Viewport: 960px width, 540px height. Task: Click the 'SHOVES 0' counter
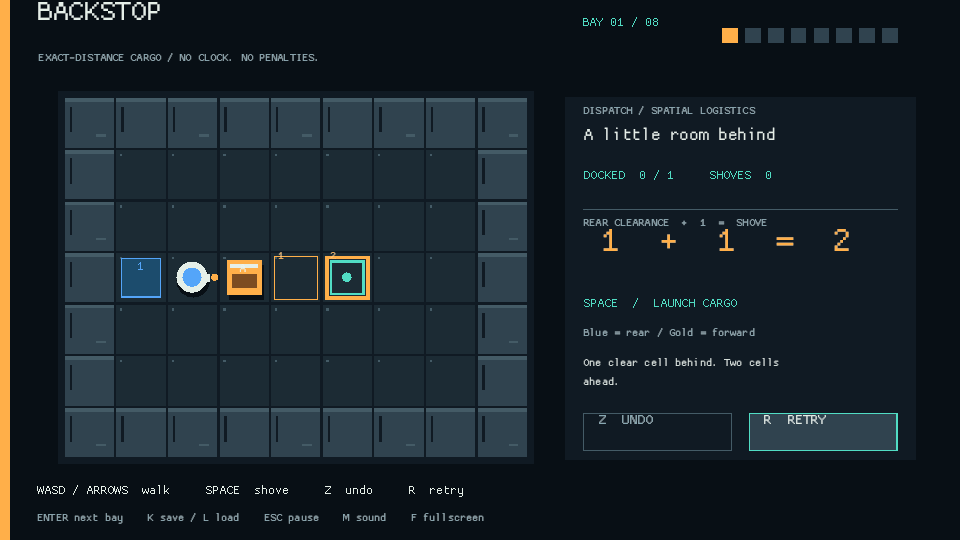point(740,175)
